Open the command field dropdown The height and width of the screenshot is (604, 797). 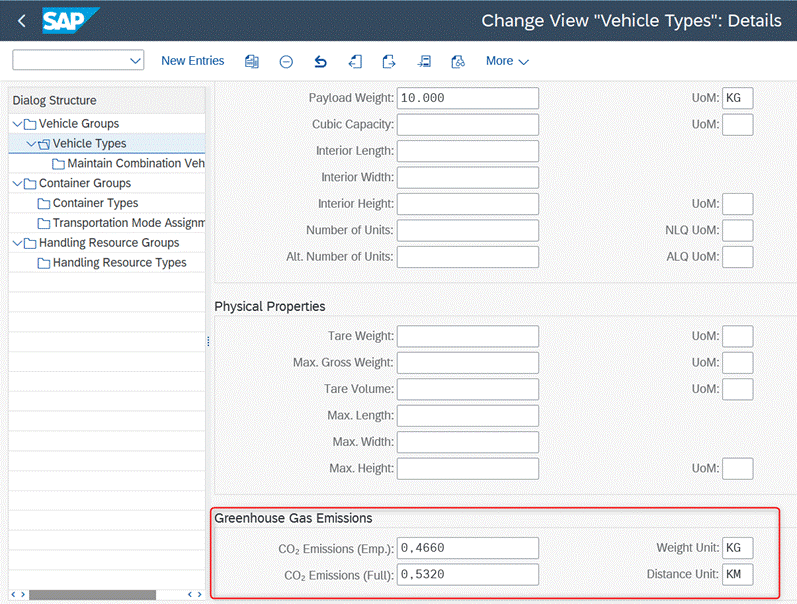(136, 61)
